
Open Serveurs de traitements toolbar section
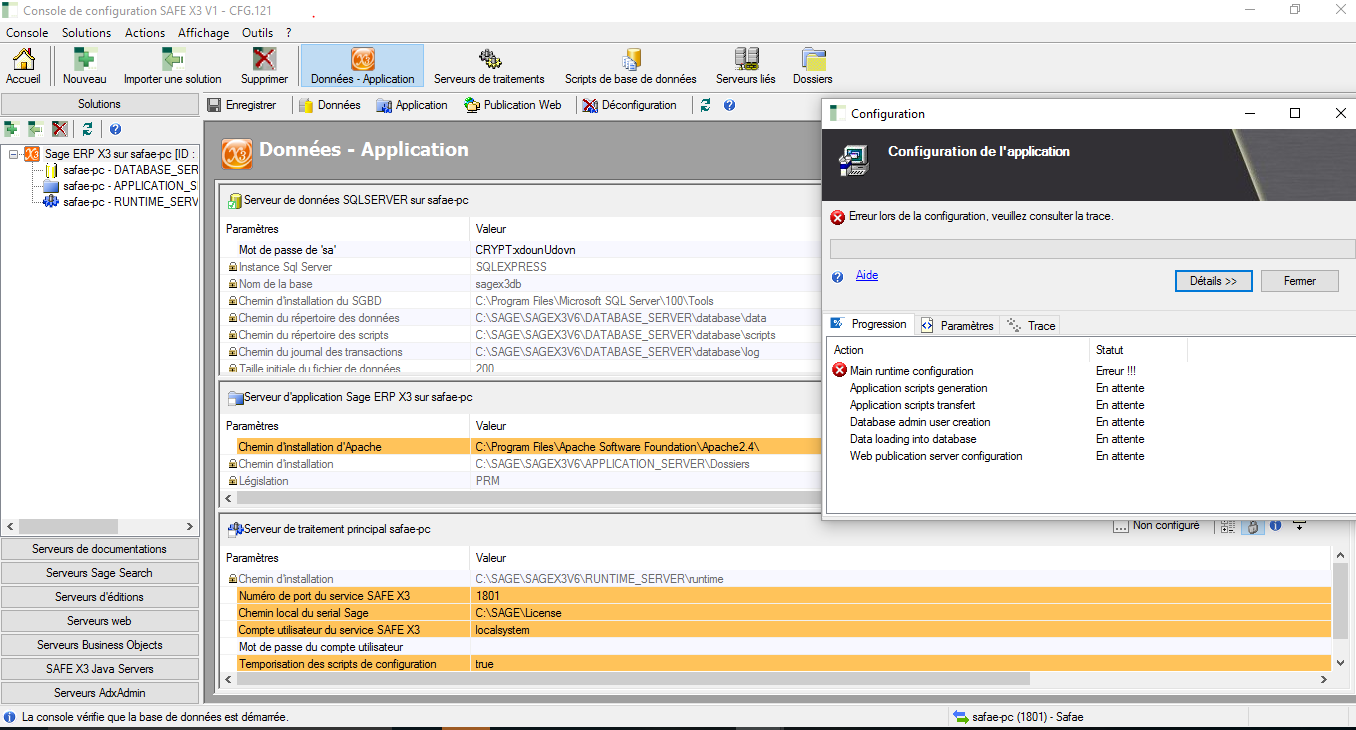[489, 66]
